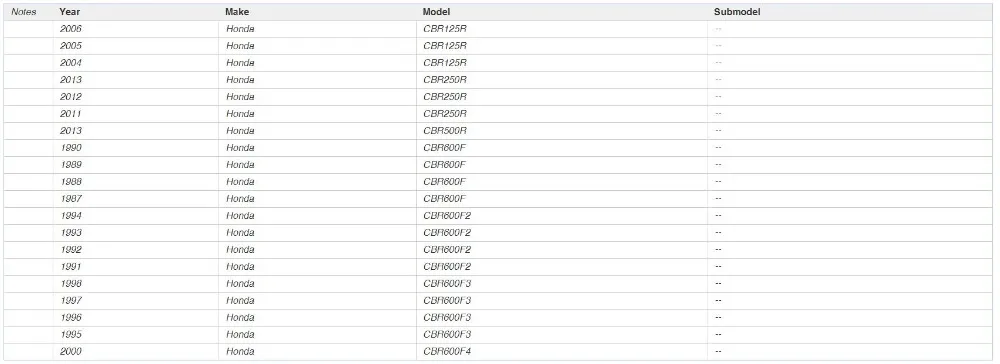Viewport: 1000px width, 364px height.
Task: Select the 2004 CBR125R year cell
Action: click(136, 62)
